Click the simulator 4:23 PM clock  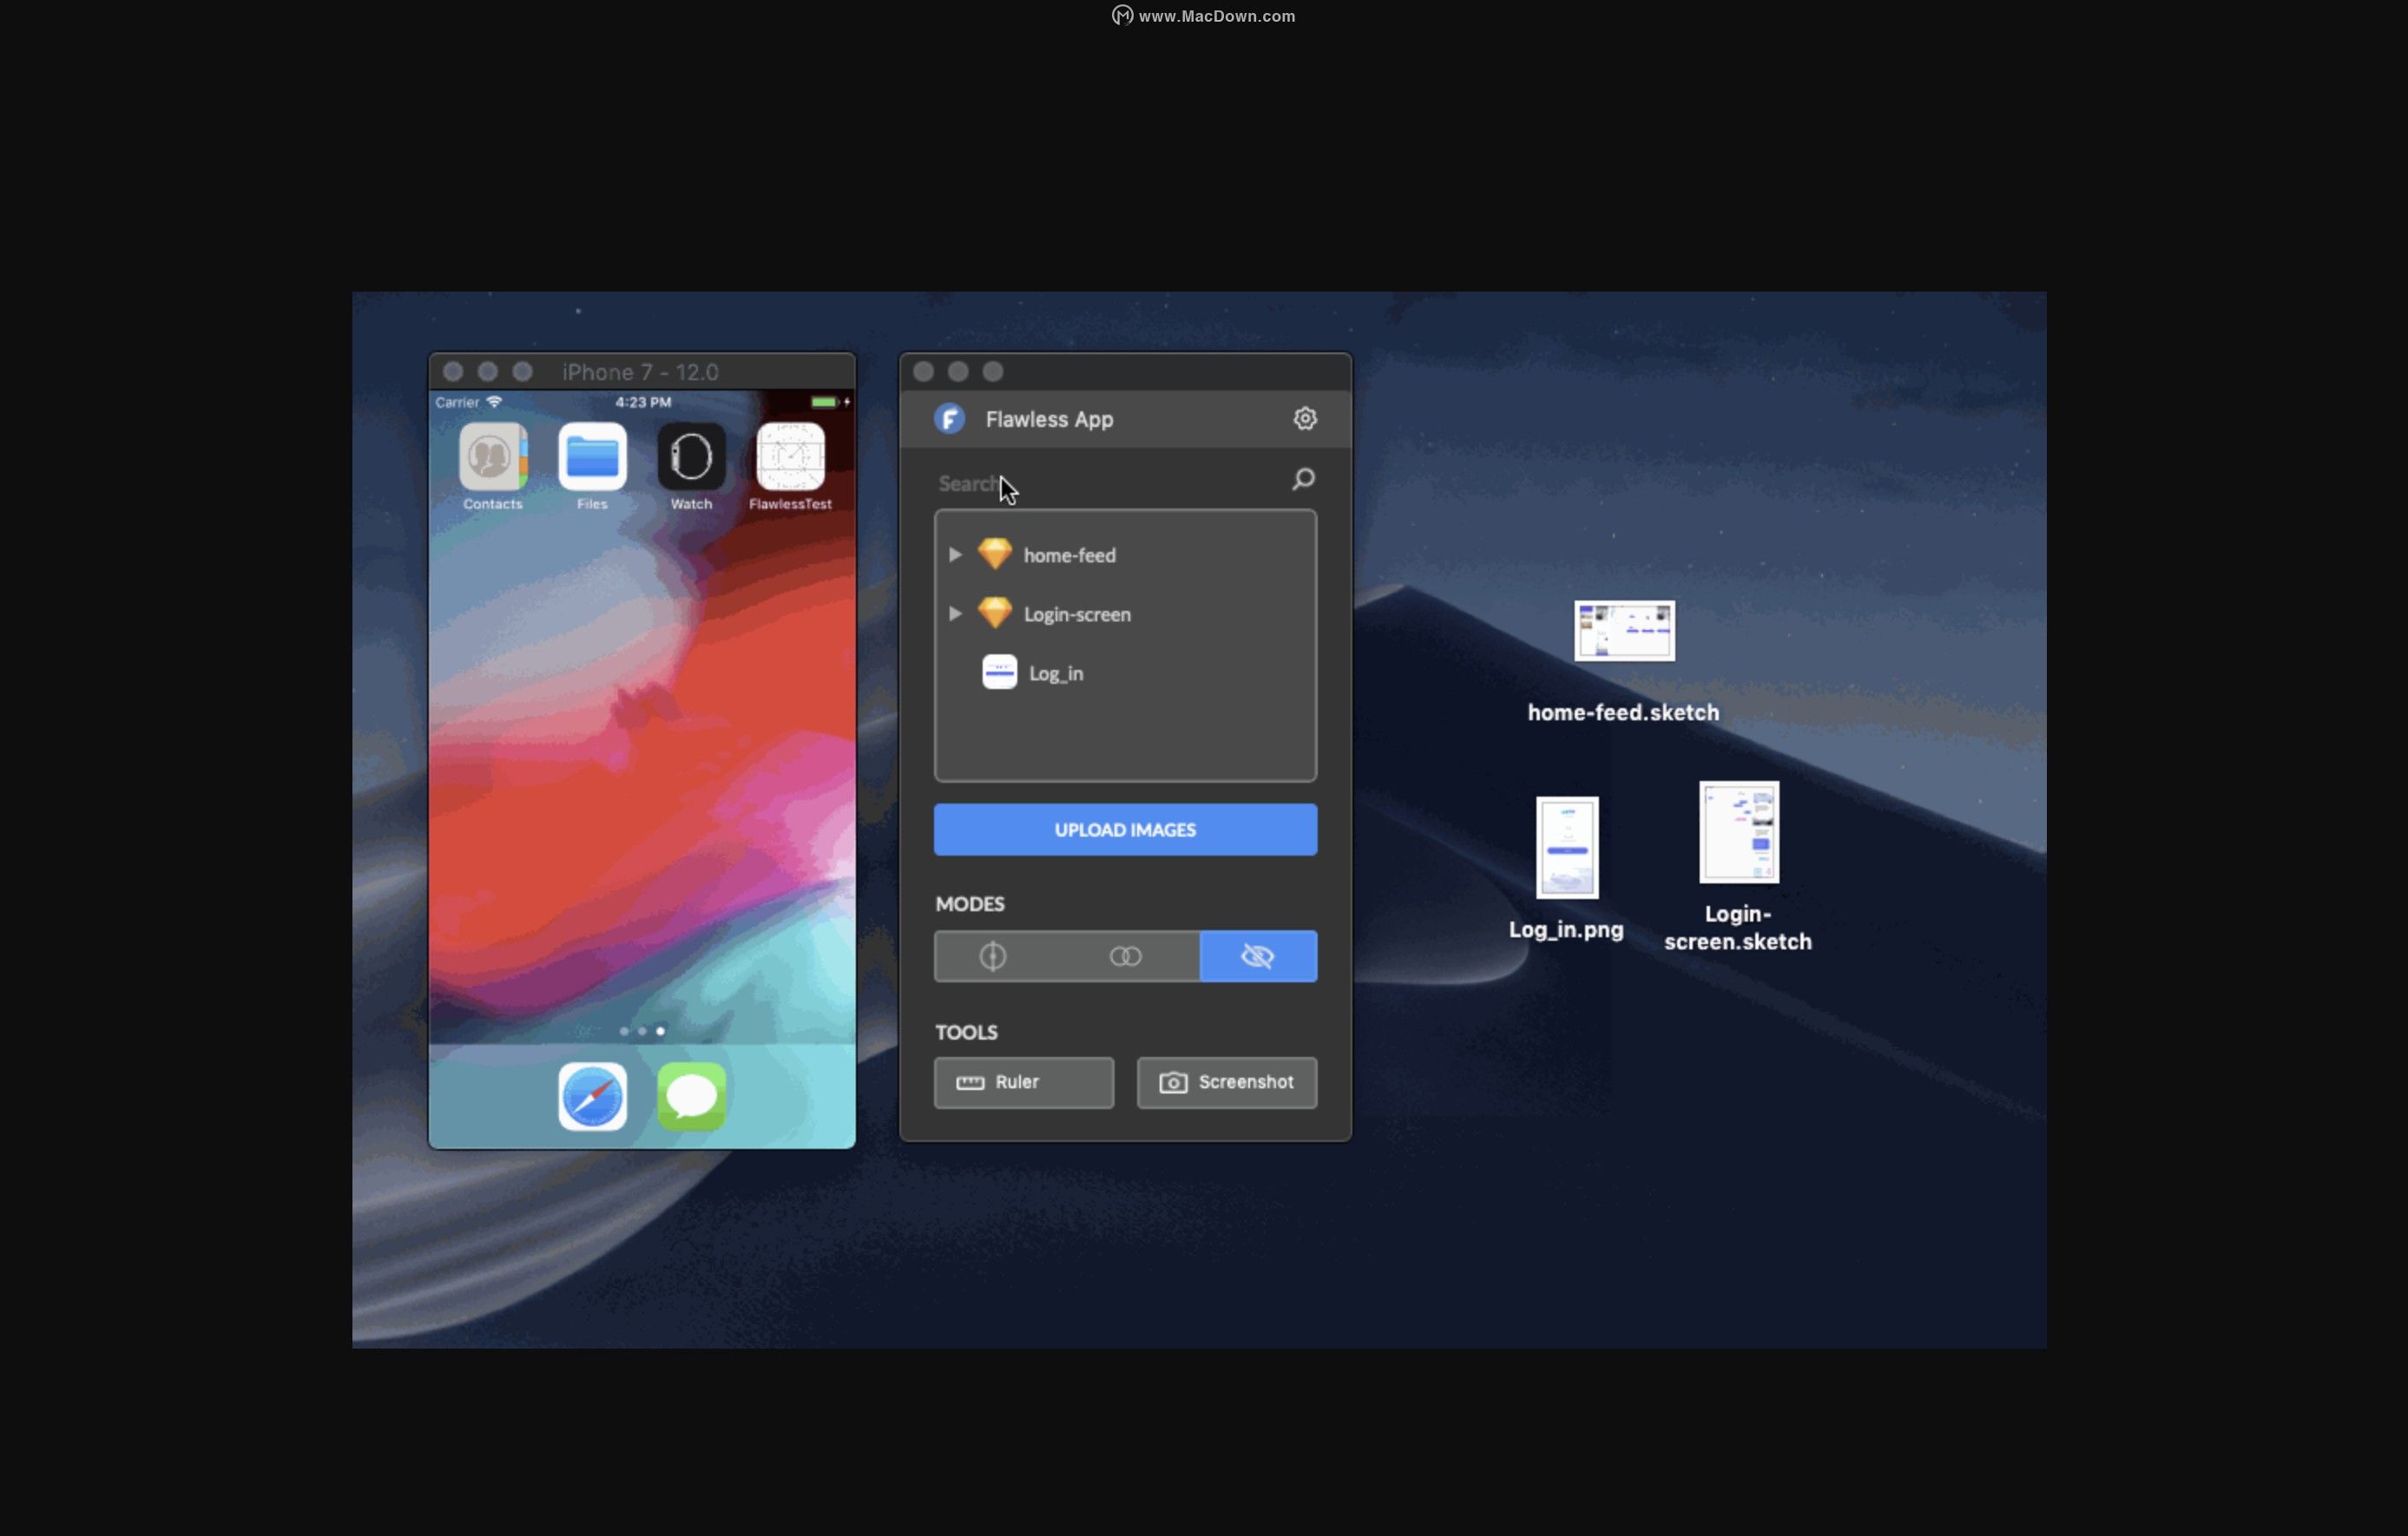click(643, 402)
